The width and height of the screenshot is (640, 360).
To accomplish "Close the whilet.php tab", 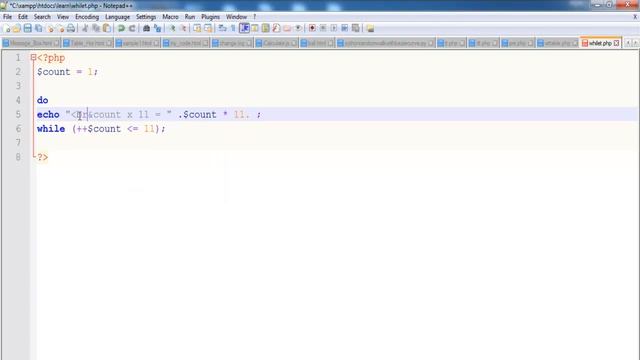I will 616,43.
